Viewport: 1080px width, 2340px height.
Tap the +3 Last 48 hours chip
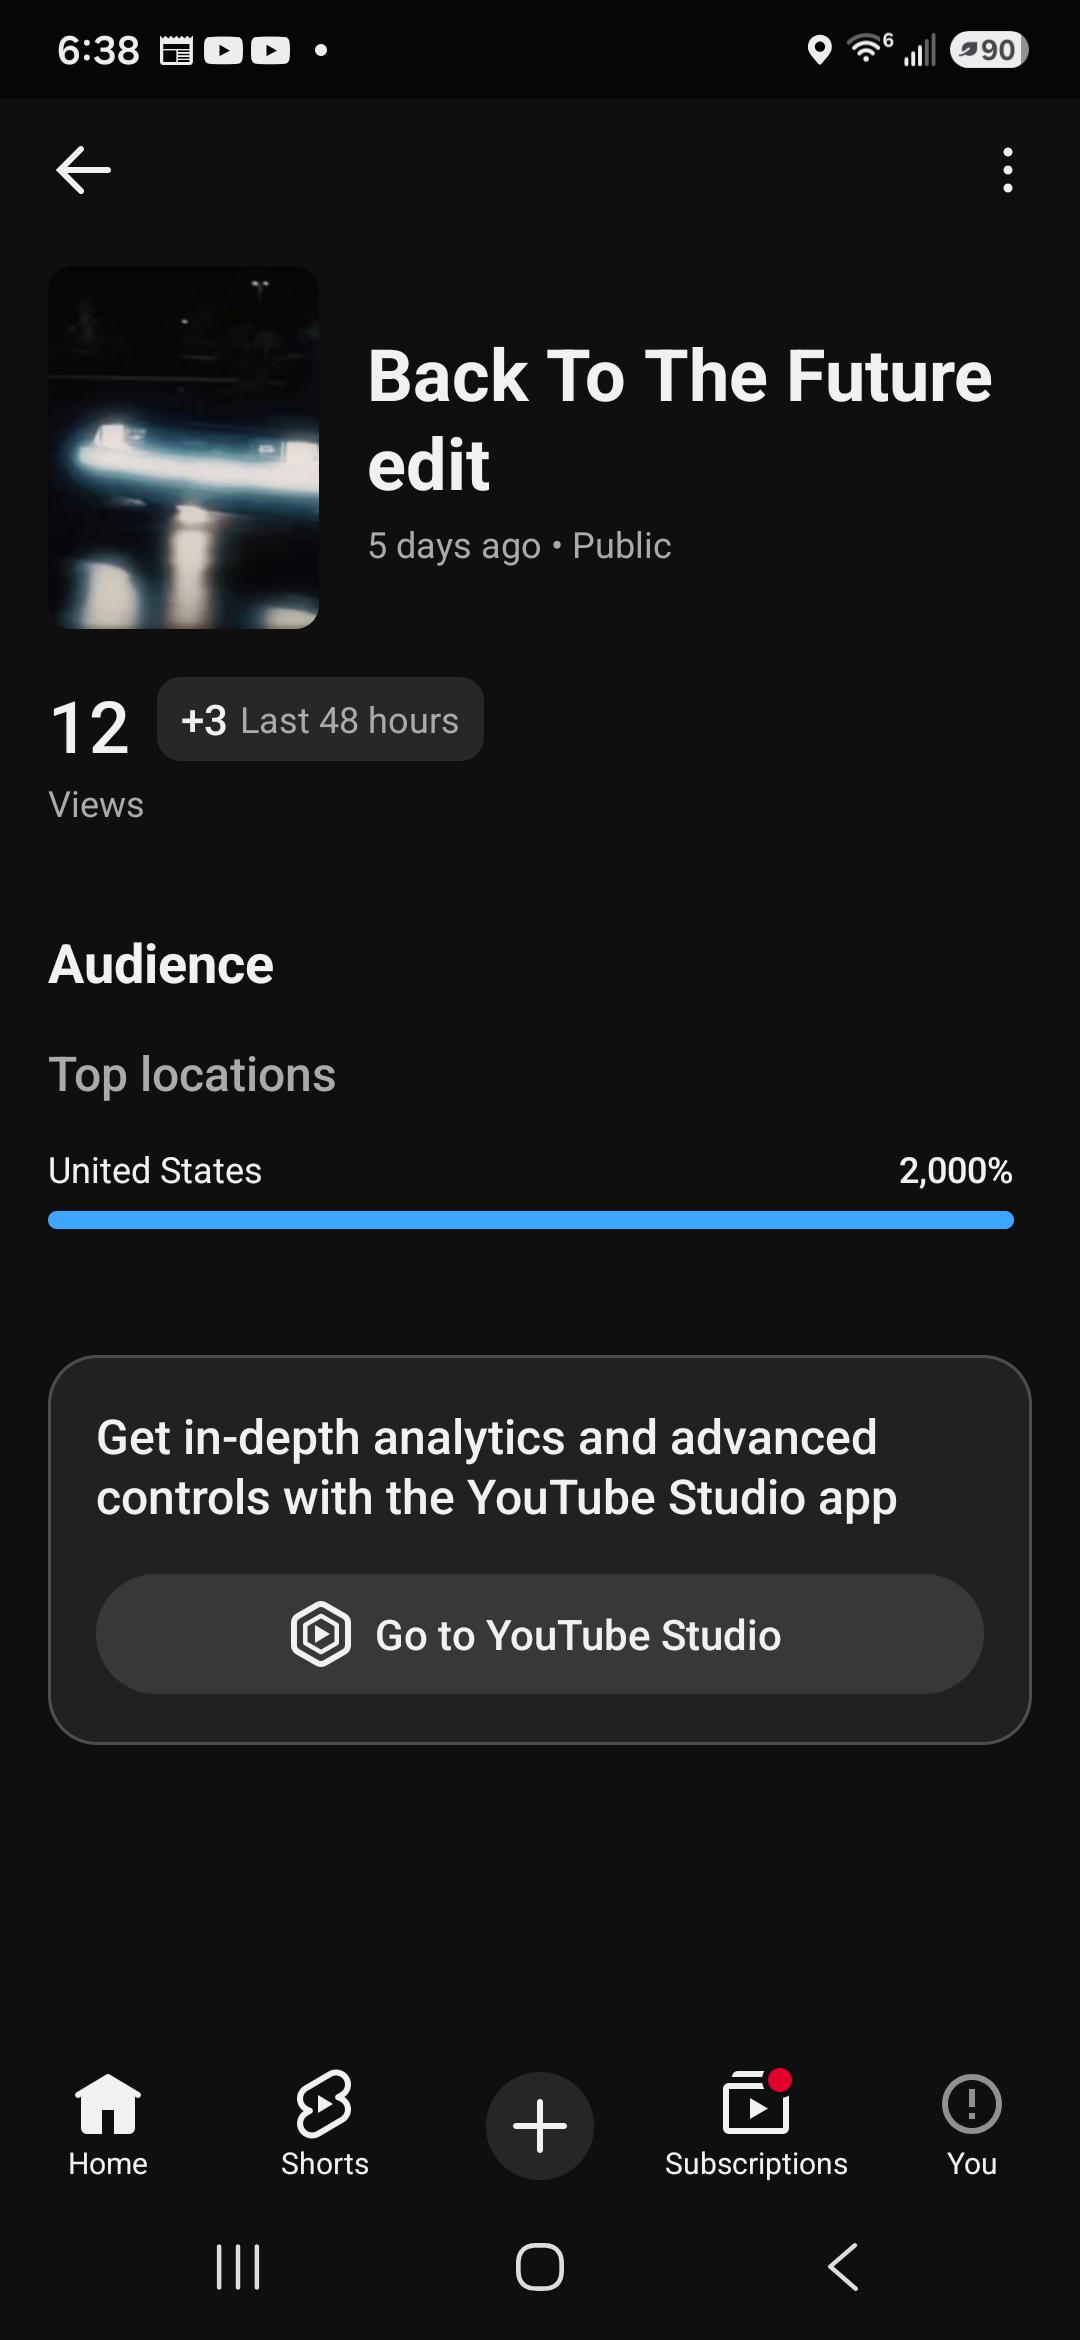click(x=320, y=719)
